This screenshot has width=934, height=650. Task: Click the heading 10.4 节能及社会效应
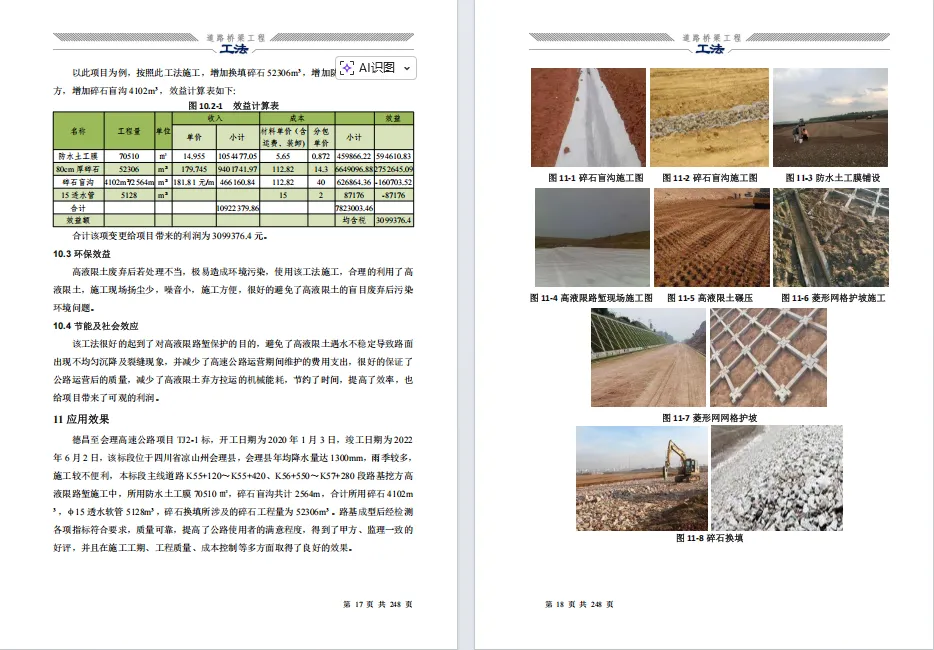click(x=95, y=326)
